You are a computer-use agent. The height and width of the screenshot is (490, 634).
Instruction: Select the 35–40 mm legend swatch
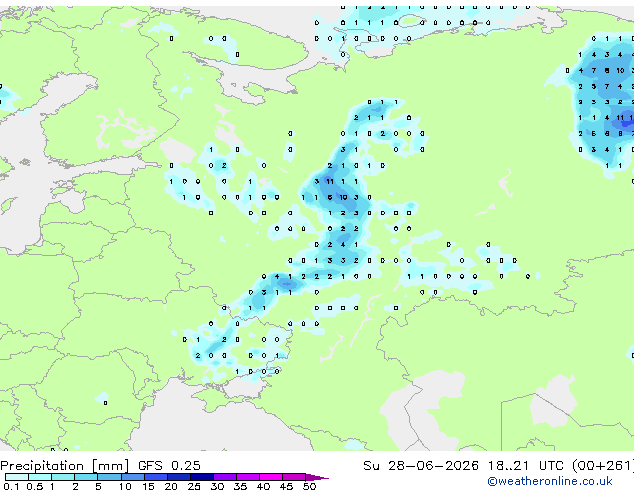tap(248, 477)
